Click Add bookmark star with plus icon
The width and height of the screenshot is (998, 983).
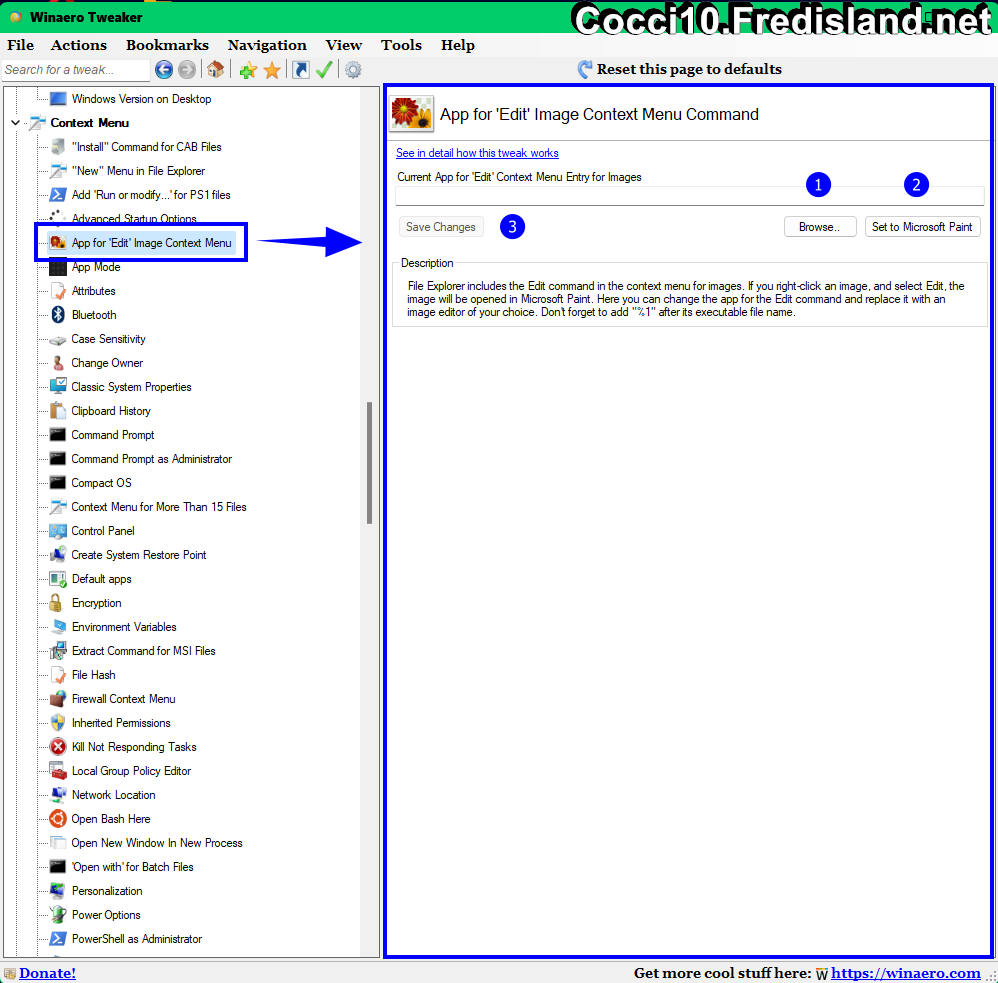(248, 70)
